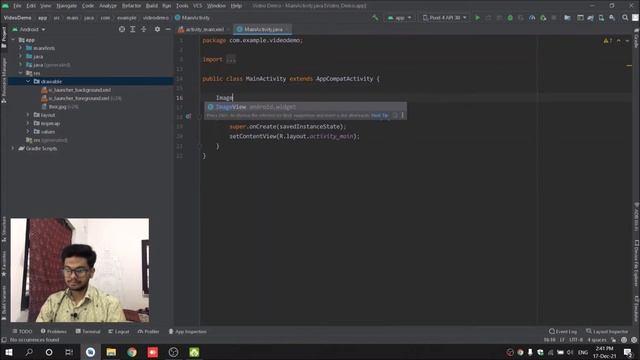Open the Layout Inspector

pyautogui.click(x=607, y=331)
